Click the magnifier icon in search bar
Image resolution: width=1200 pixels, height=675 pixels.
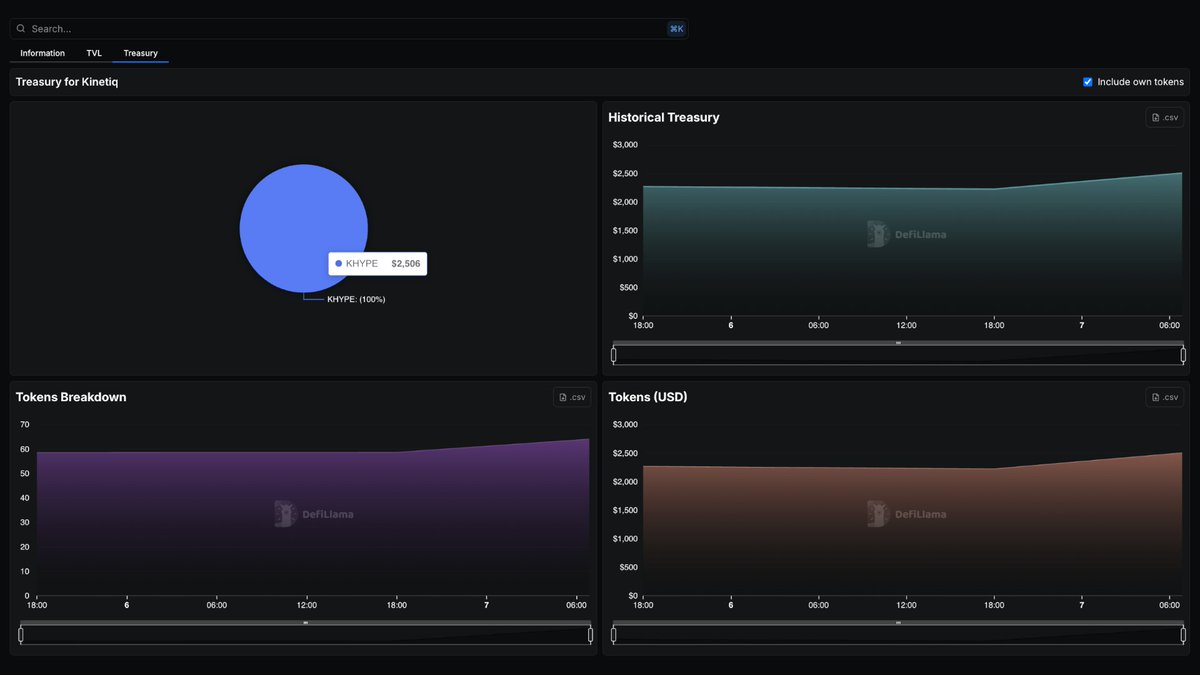pos(21,29)
